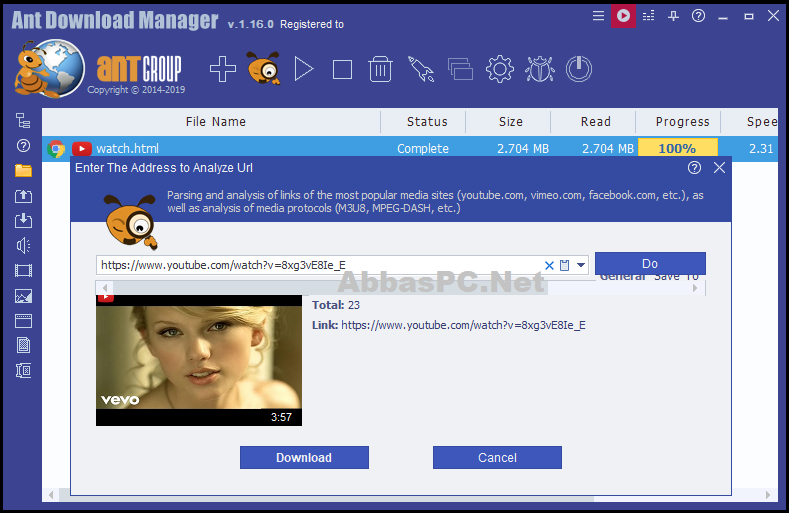
Task: Click the dialog tab scroll right arrow
Action: [695, 288]
